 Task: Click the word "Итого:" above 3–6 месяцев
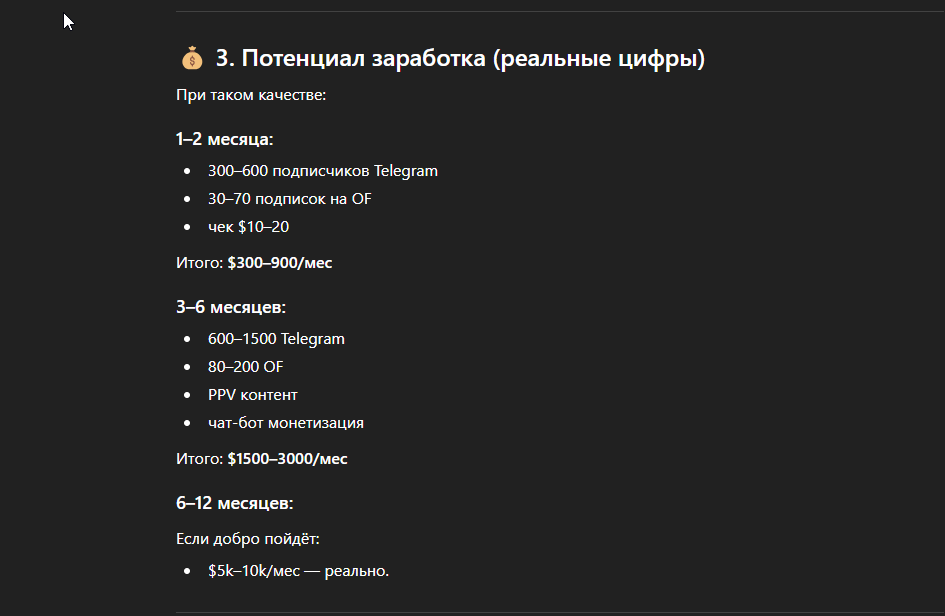pyautogui.click(x=199, y=263)
